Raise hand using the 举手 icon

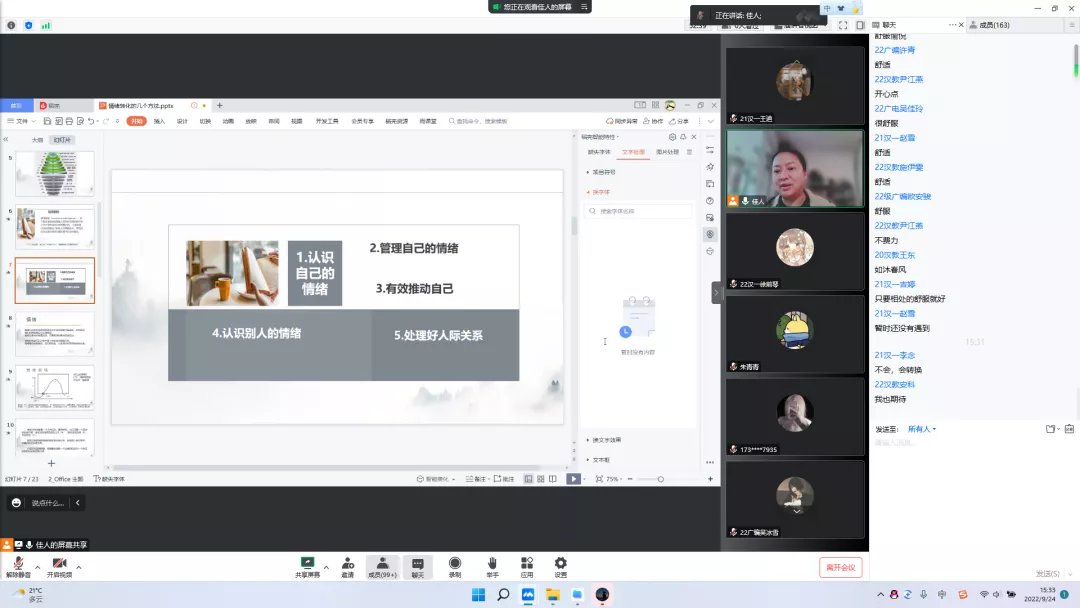pyautogui.click(x=492, y=564)
